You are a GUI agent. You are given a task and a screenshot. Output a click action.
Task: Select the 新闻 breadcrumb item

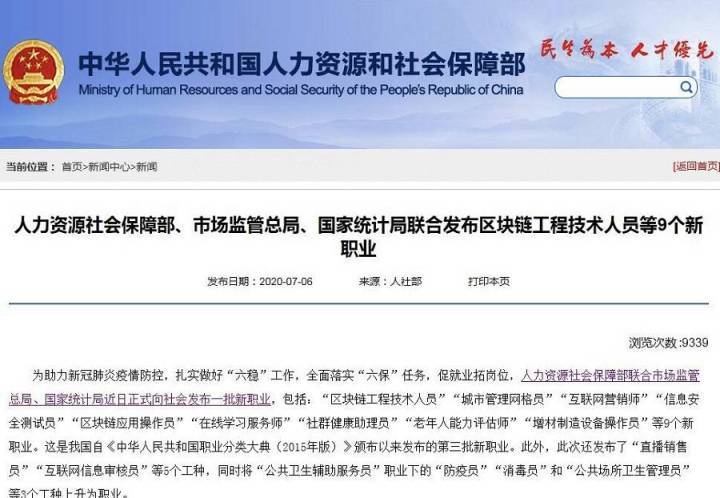[146, 167]
